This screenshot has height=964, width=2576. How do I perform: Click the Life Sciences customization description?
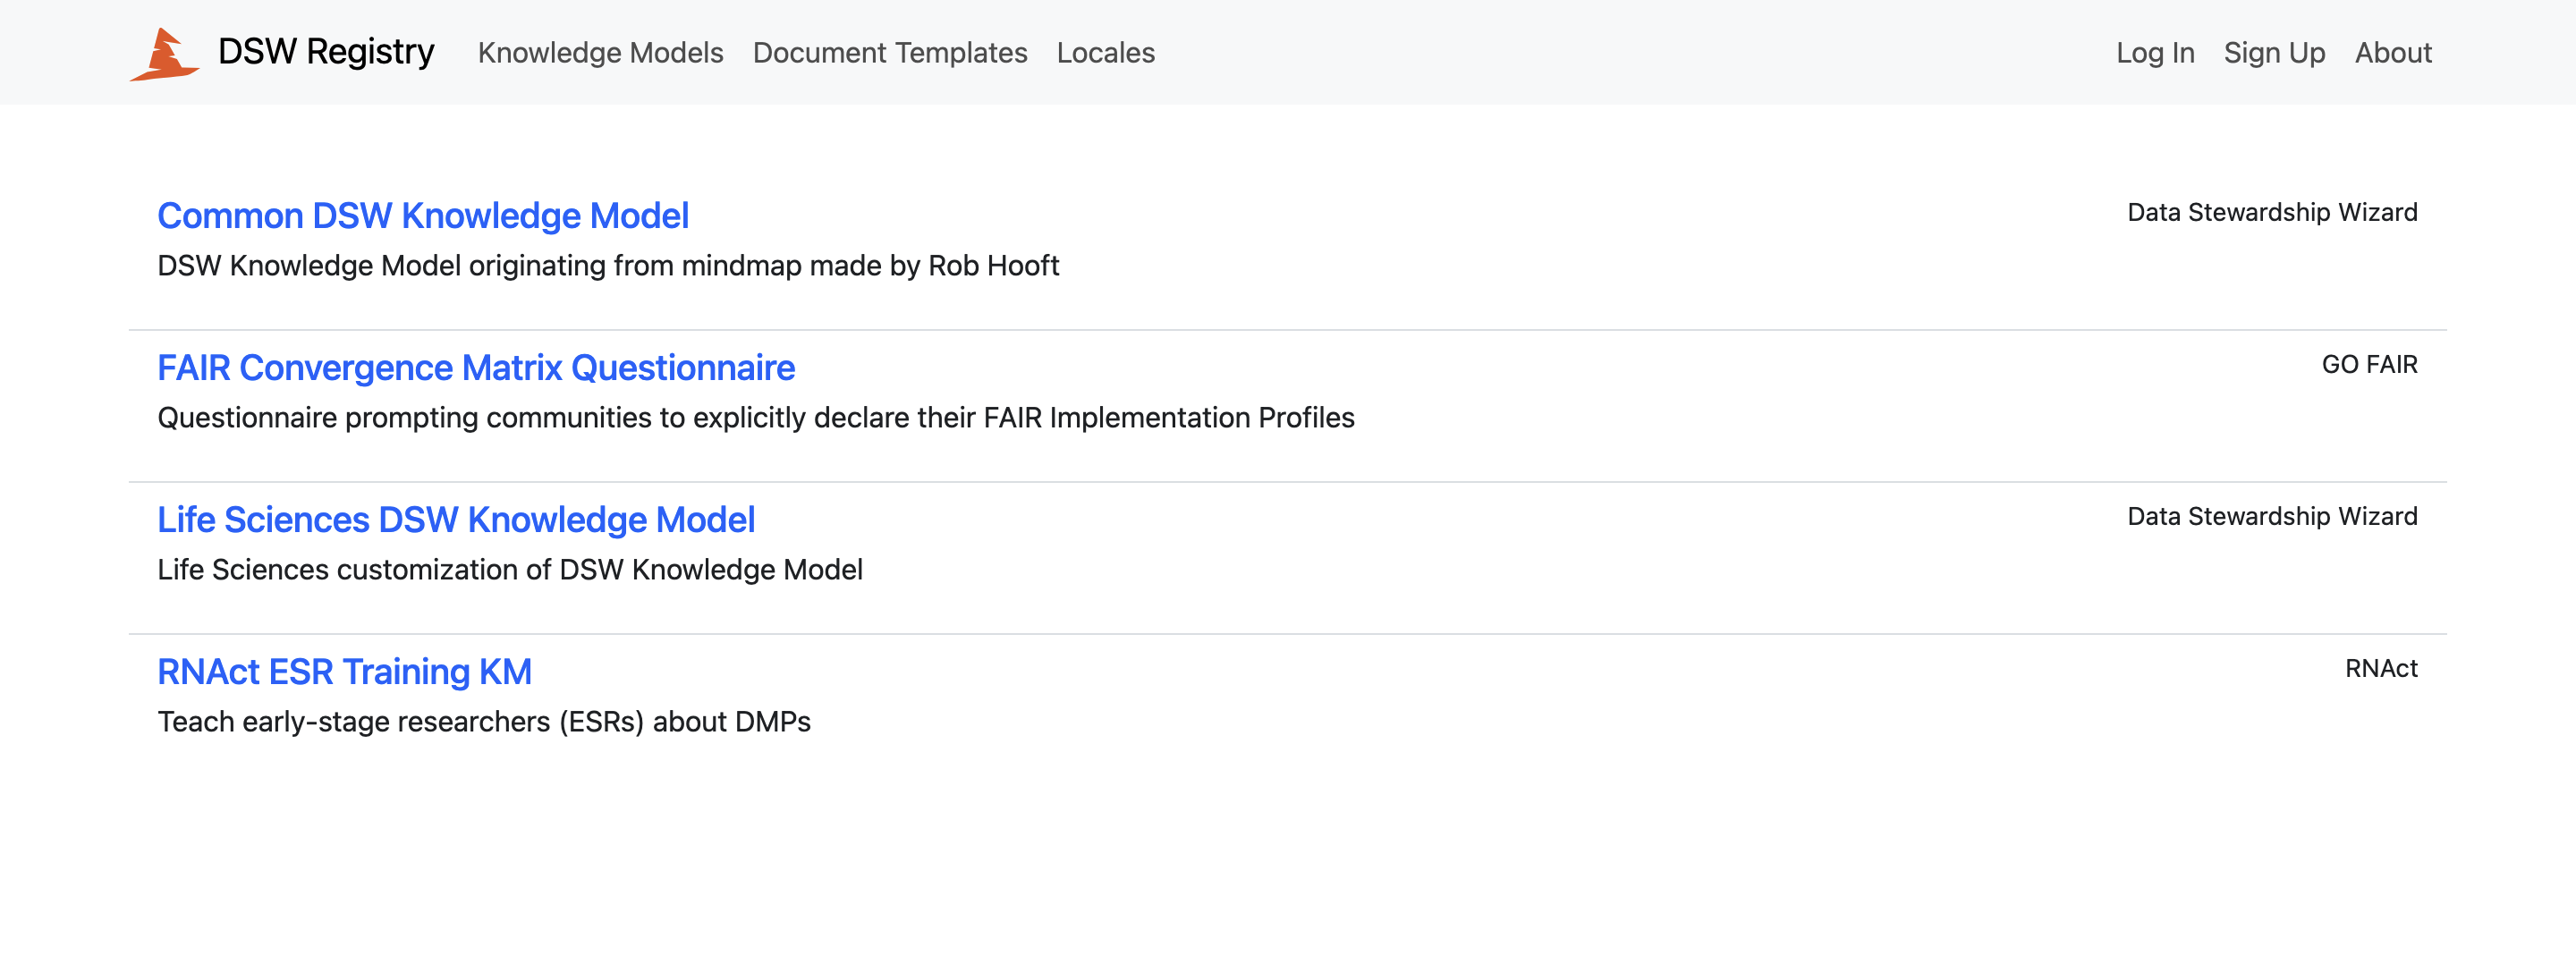click(x=510, y=569)
